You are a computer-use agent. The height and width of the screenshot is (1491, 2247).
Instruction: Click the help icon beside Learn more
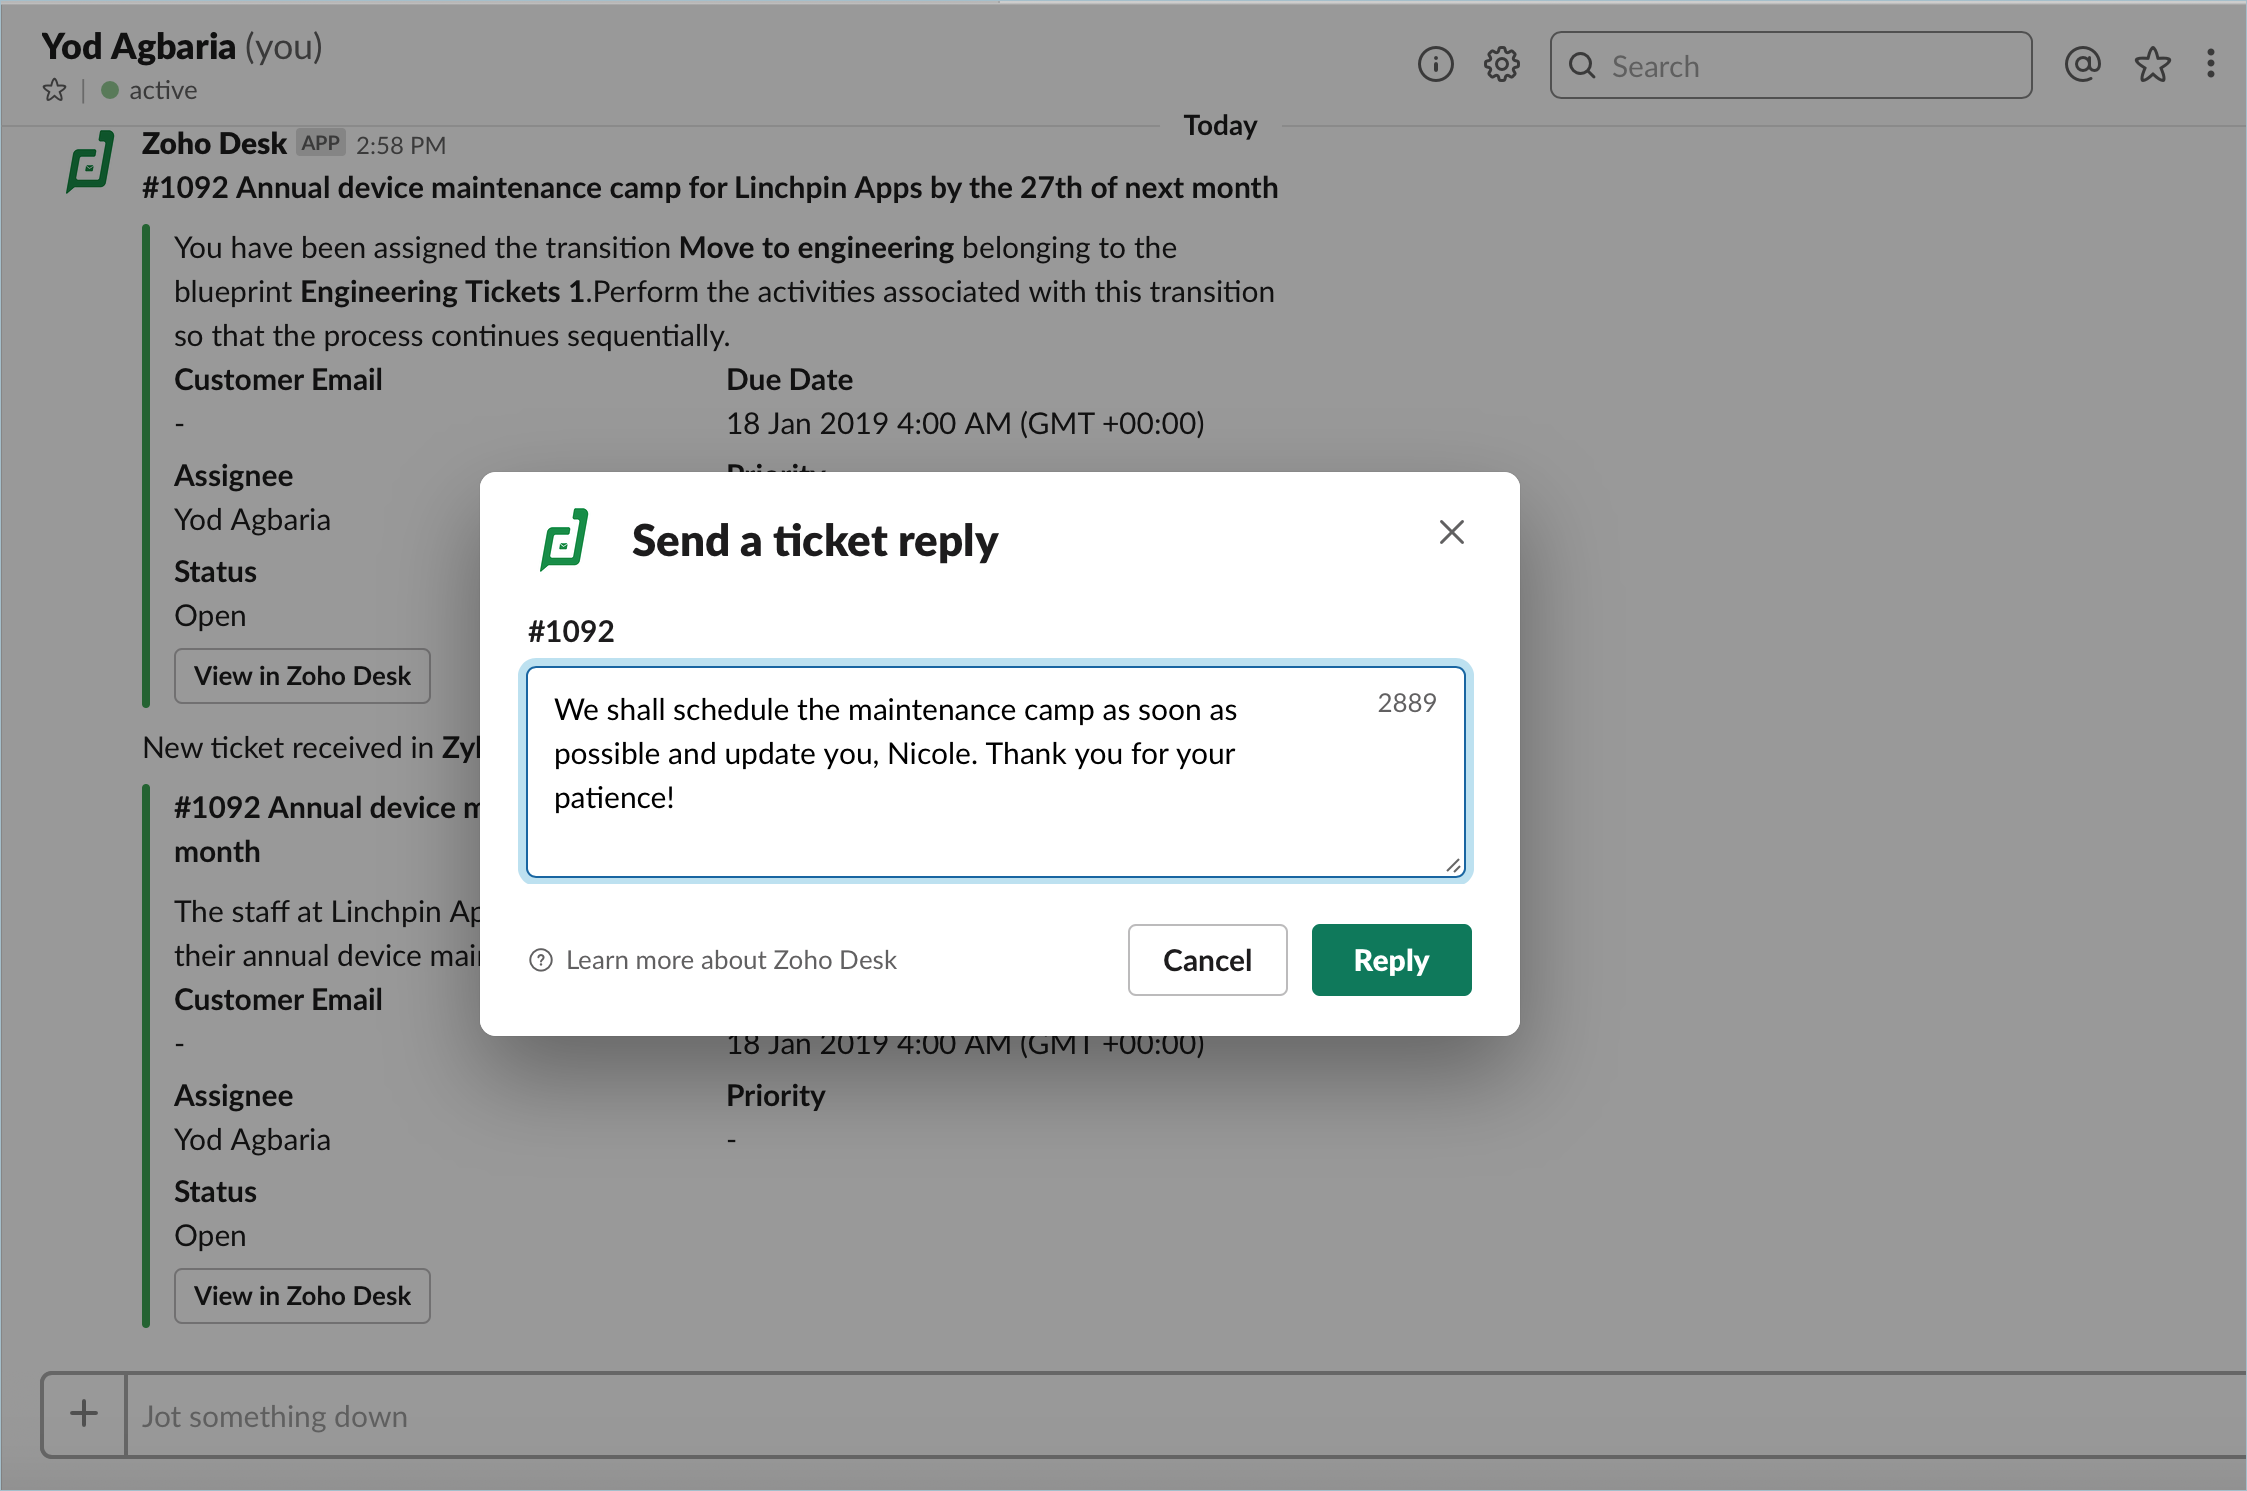pos(541,960)
